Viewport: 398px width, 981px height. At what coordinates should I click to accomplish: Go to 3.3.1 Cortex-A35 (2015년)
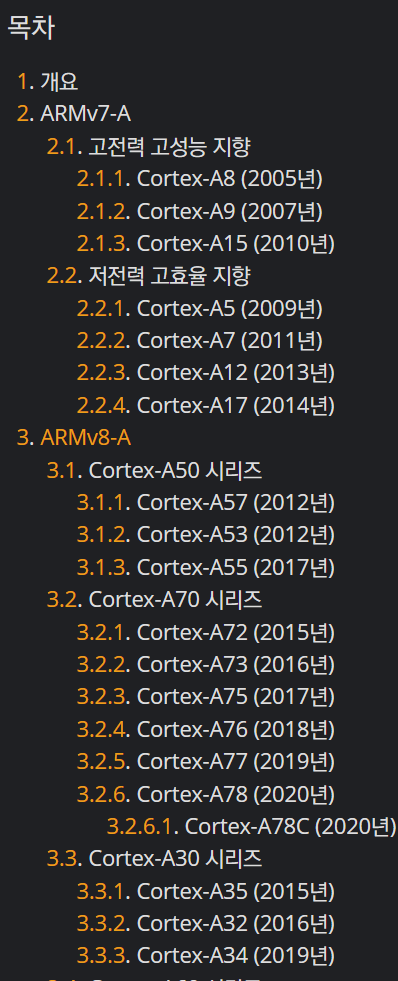point(206,892)
